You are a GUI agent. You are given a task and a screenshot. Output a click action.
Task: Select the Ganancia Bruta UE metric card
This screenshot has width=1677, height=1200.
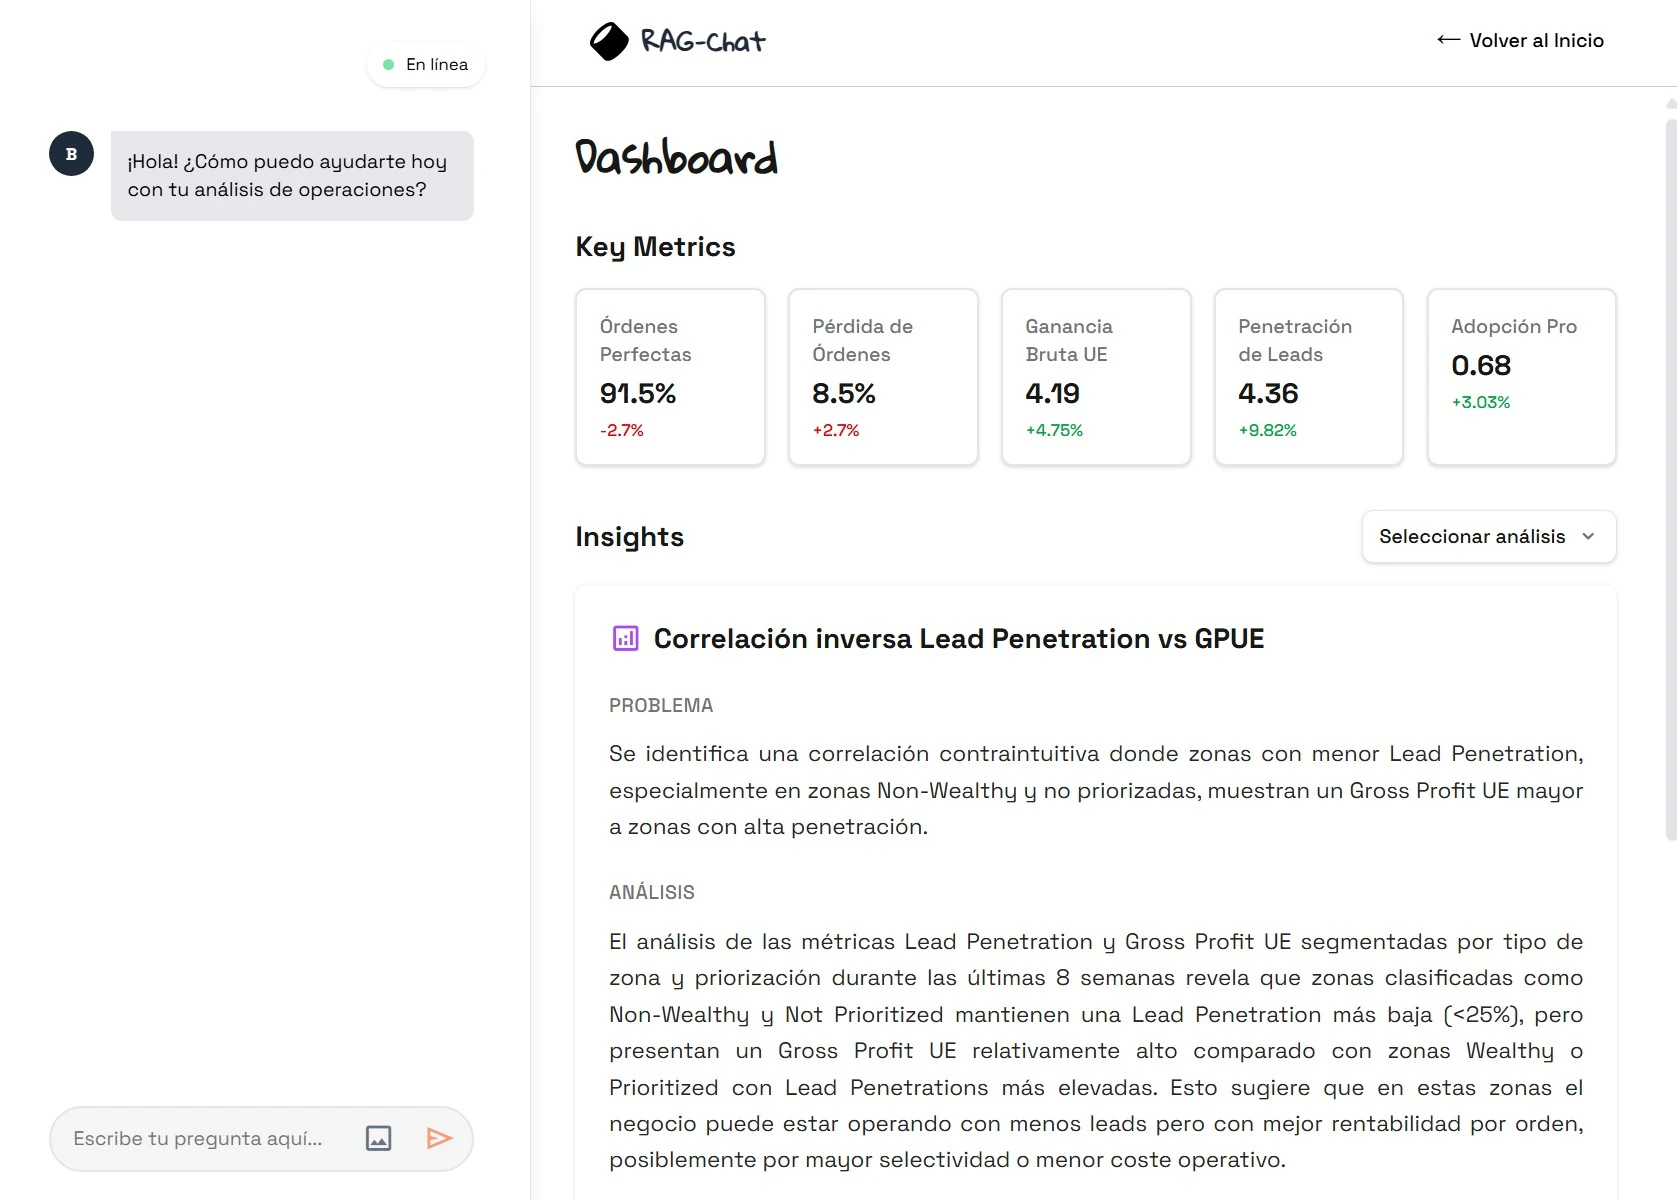(x=1096, y=377)
